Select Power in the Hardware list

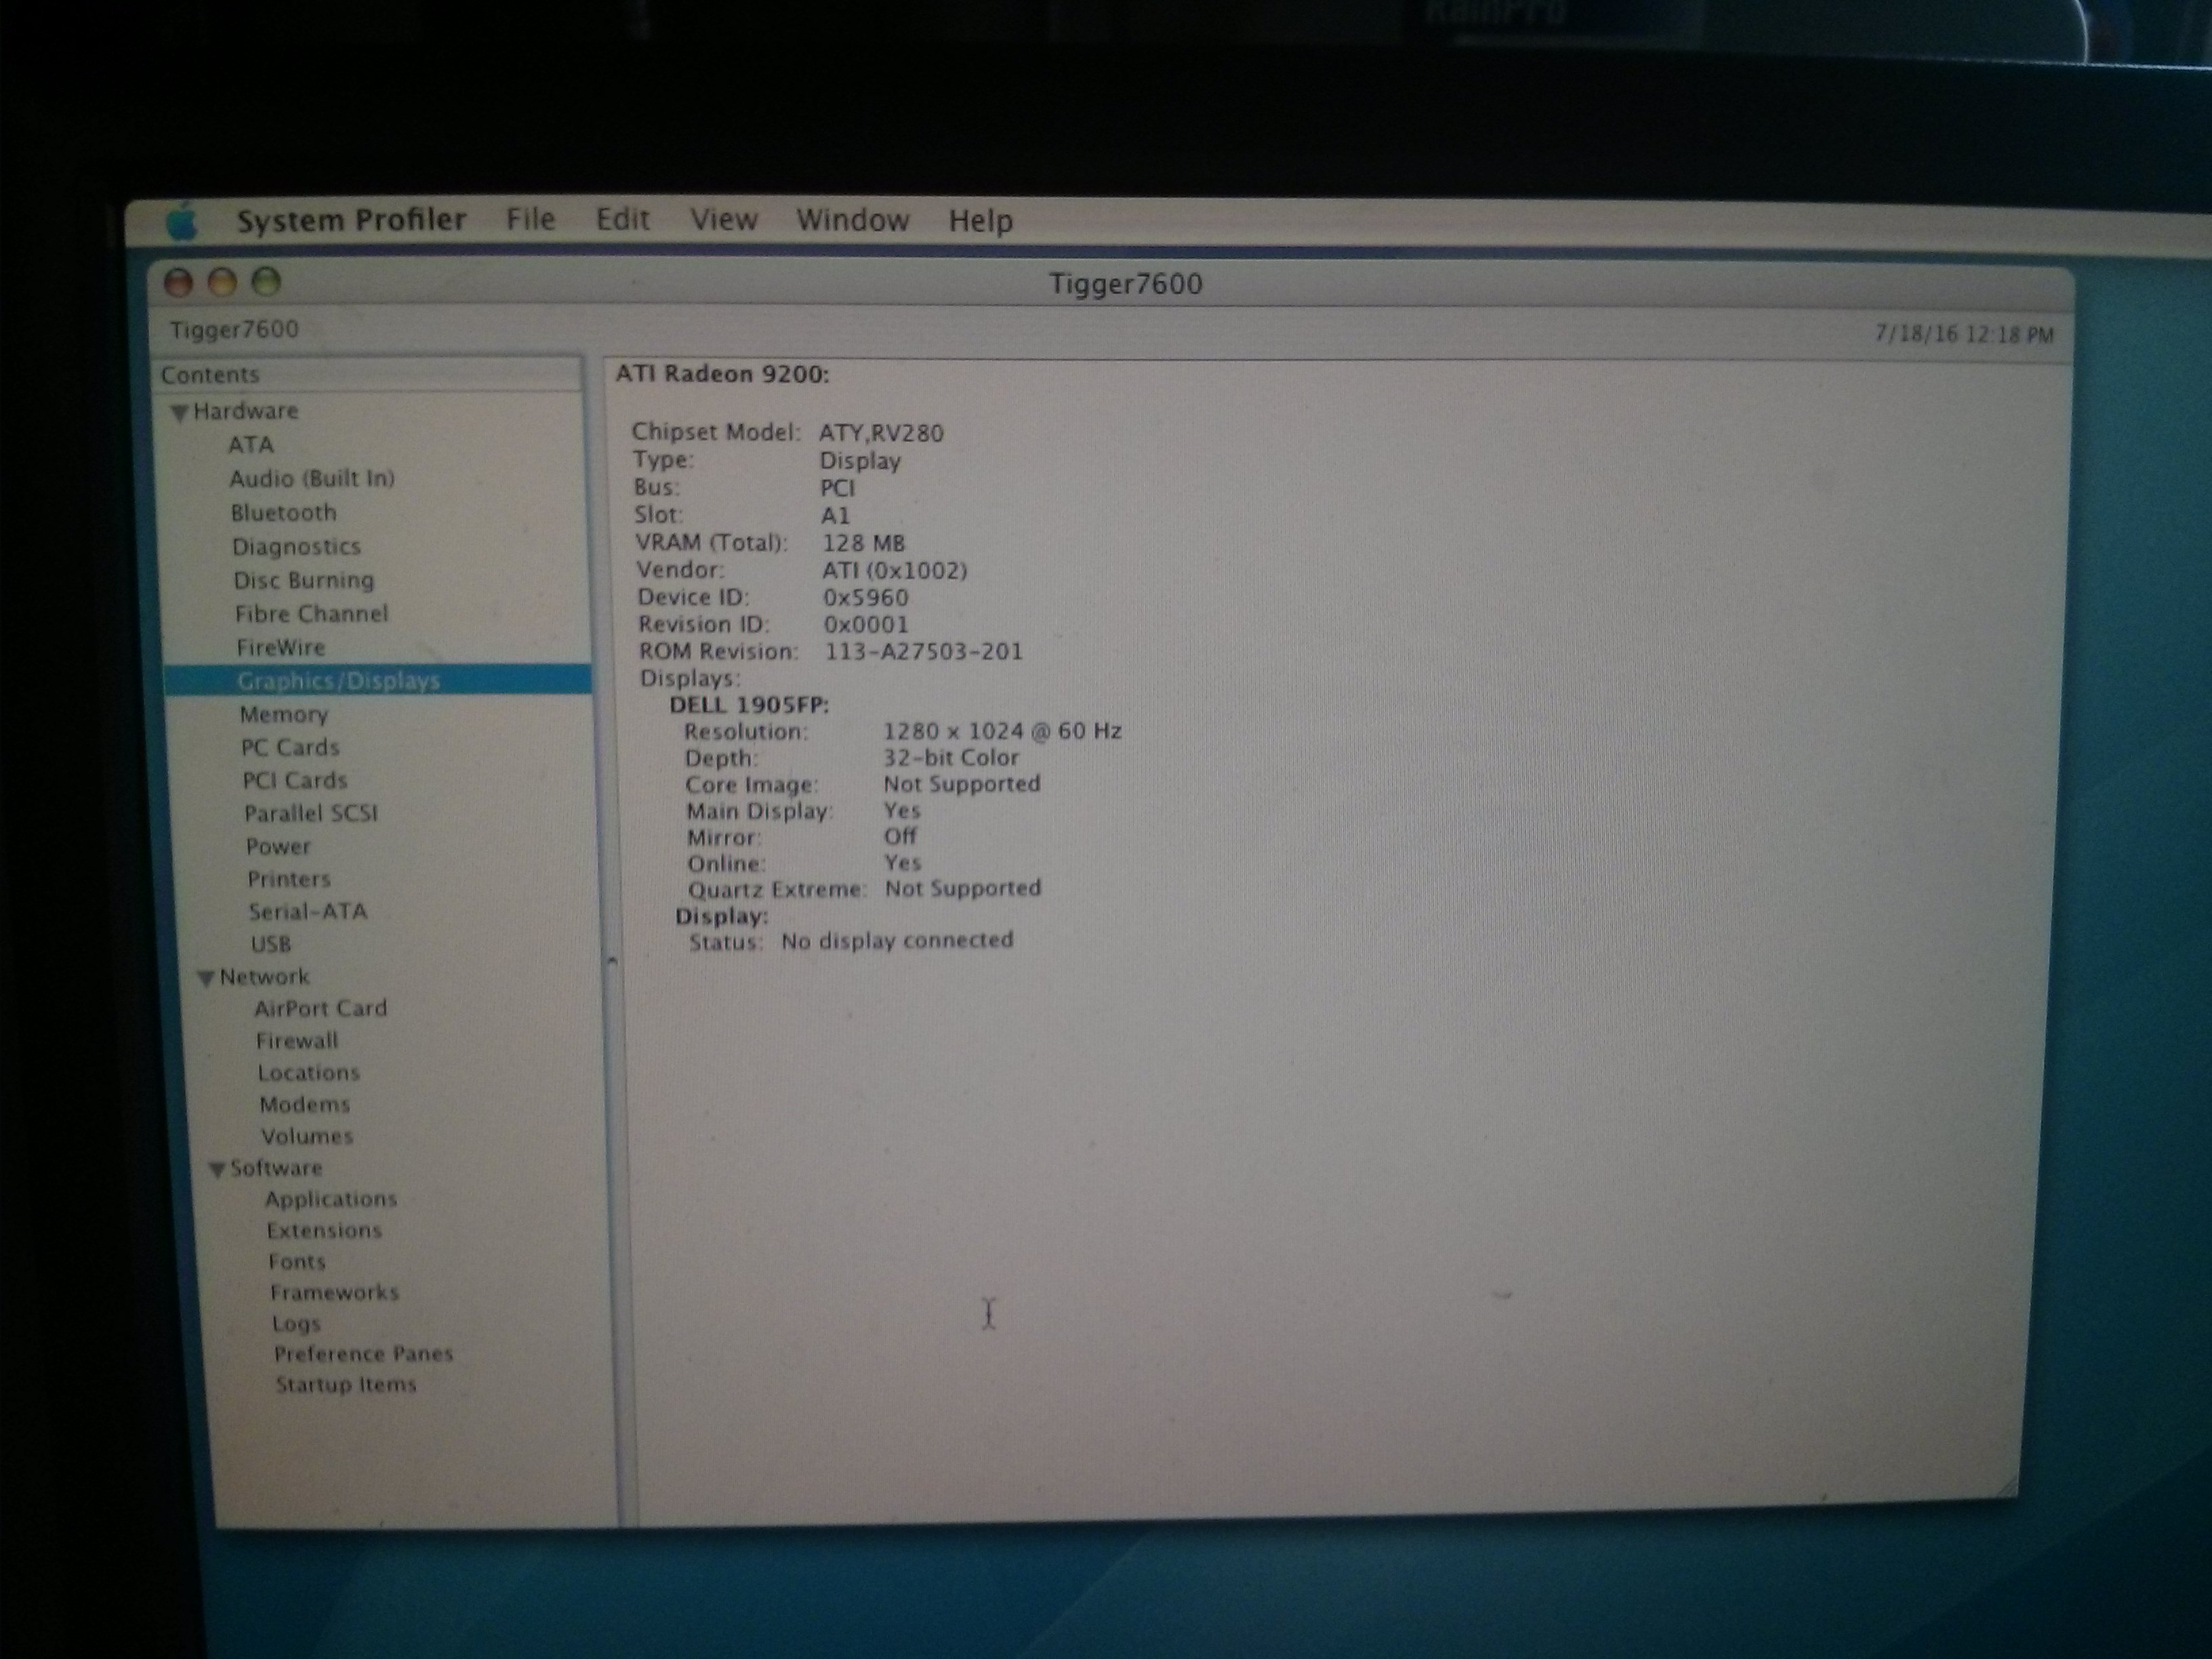(x=278, y=847)
